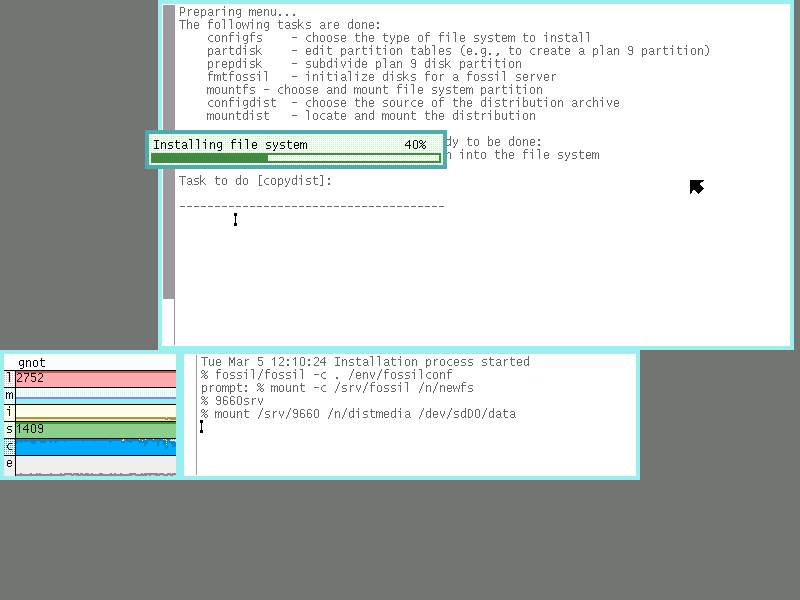Click the green installation progress bar
800x600 pixels.
[x=295, y=158]
